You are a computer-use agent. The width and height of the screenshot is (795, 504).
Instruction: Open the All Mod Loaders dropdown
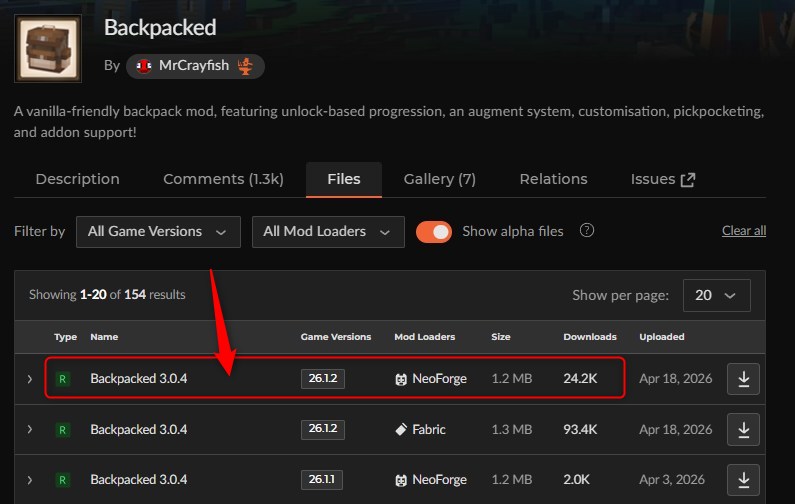pos(328,232)
